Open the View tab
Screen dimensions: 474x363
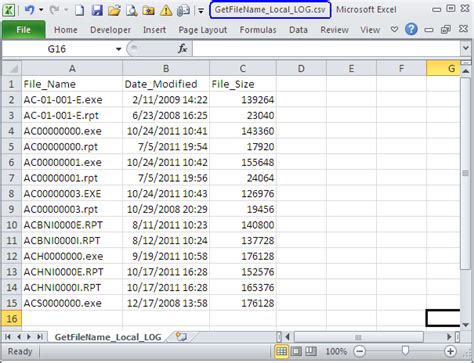coord(370,30)
